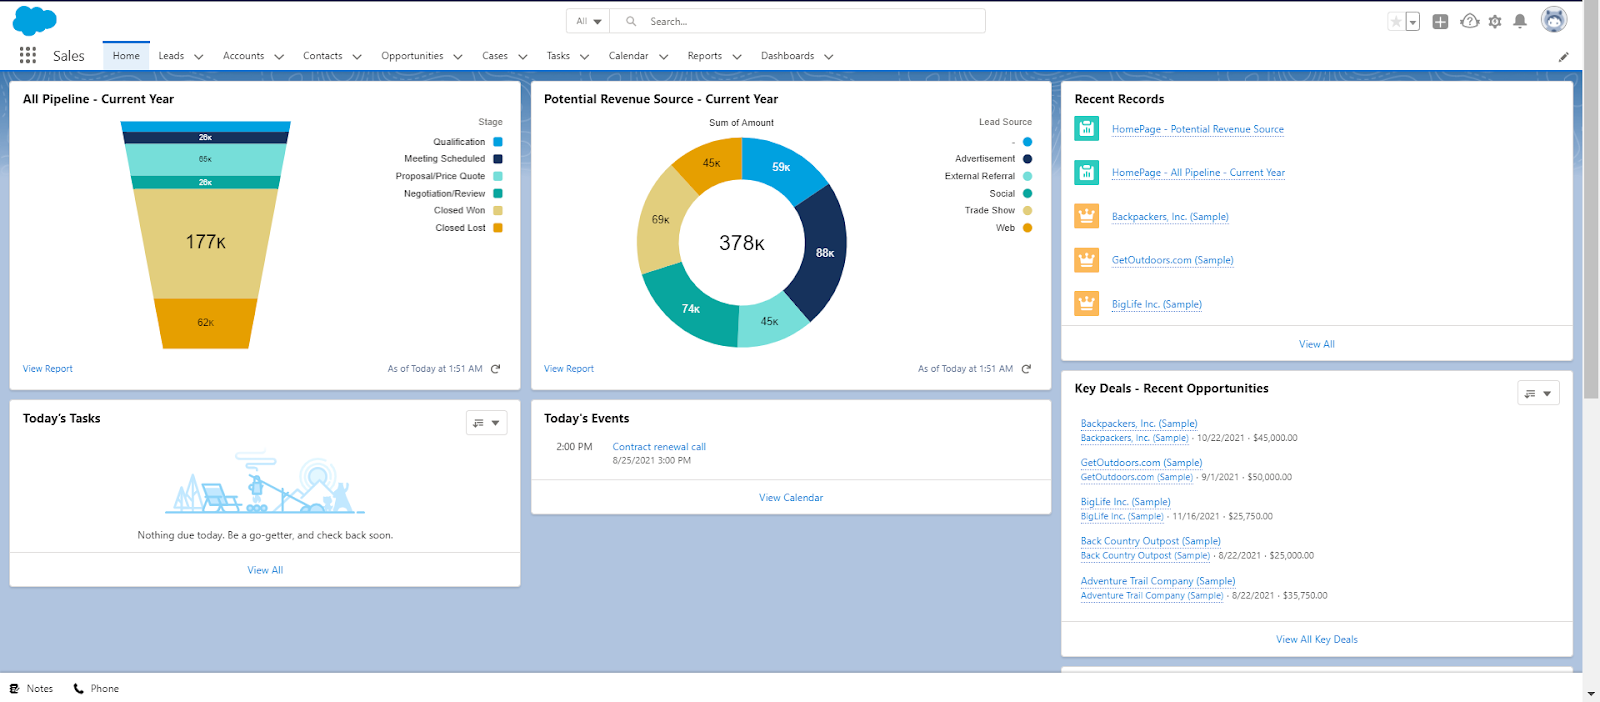Open the Contract renewal call event
Image resolution: width=1600 pixels, height=702 pixels.
pos(659,447)
